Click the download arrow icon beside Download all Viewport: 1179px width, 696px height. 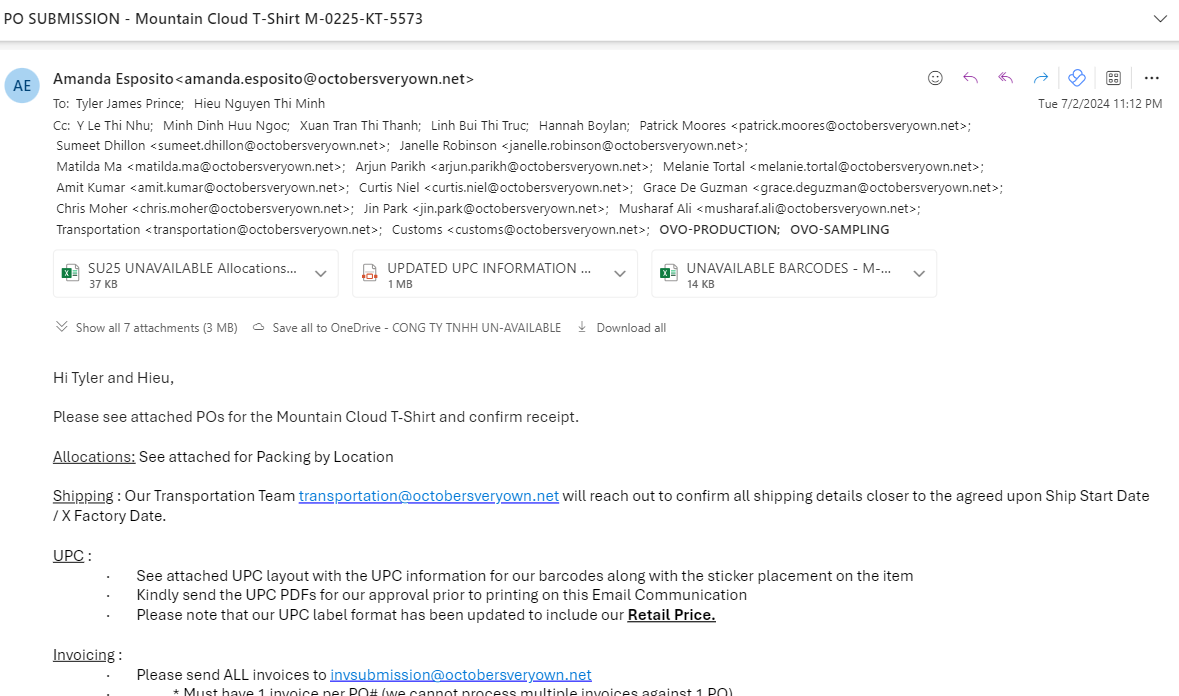click(x=581, y=327)
